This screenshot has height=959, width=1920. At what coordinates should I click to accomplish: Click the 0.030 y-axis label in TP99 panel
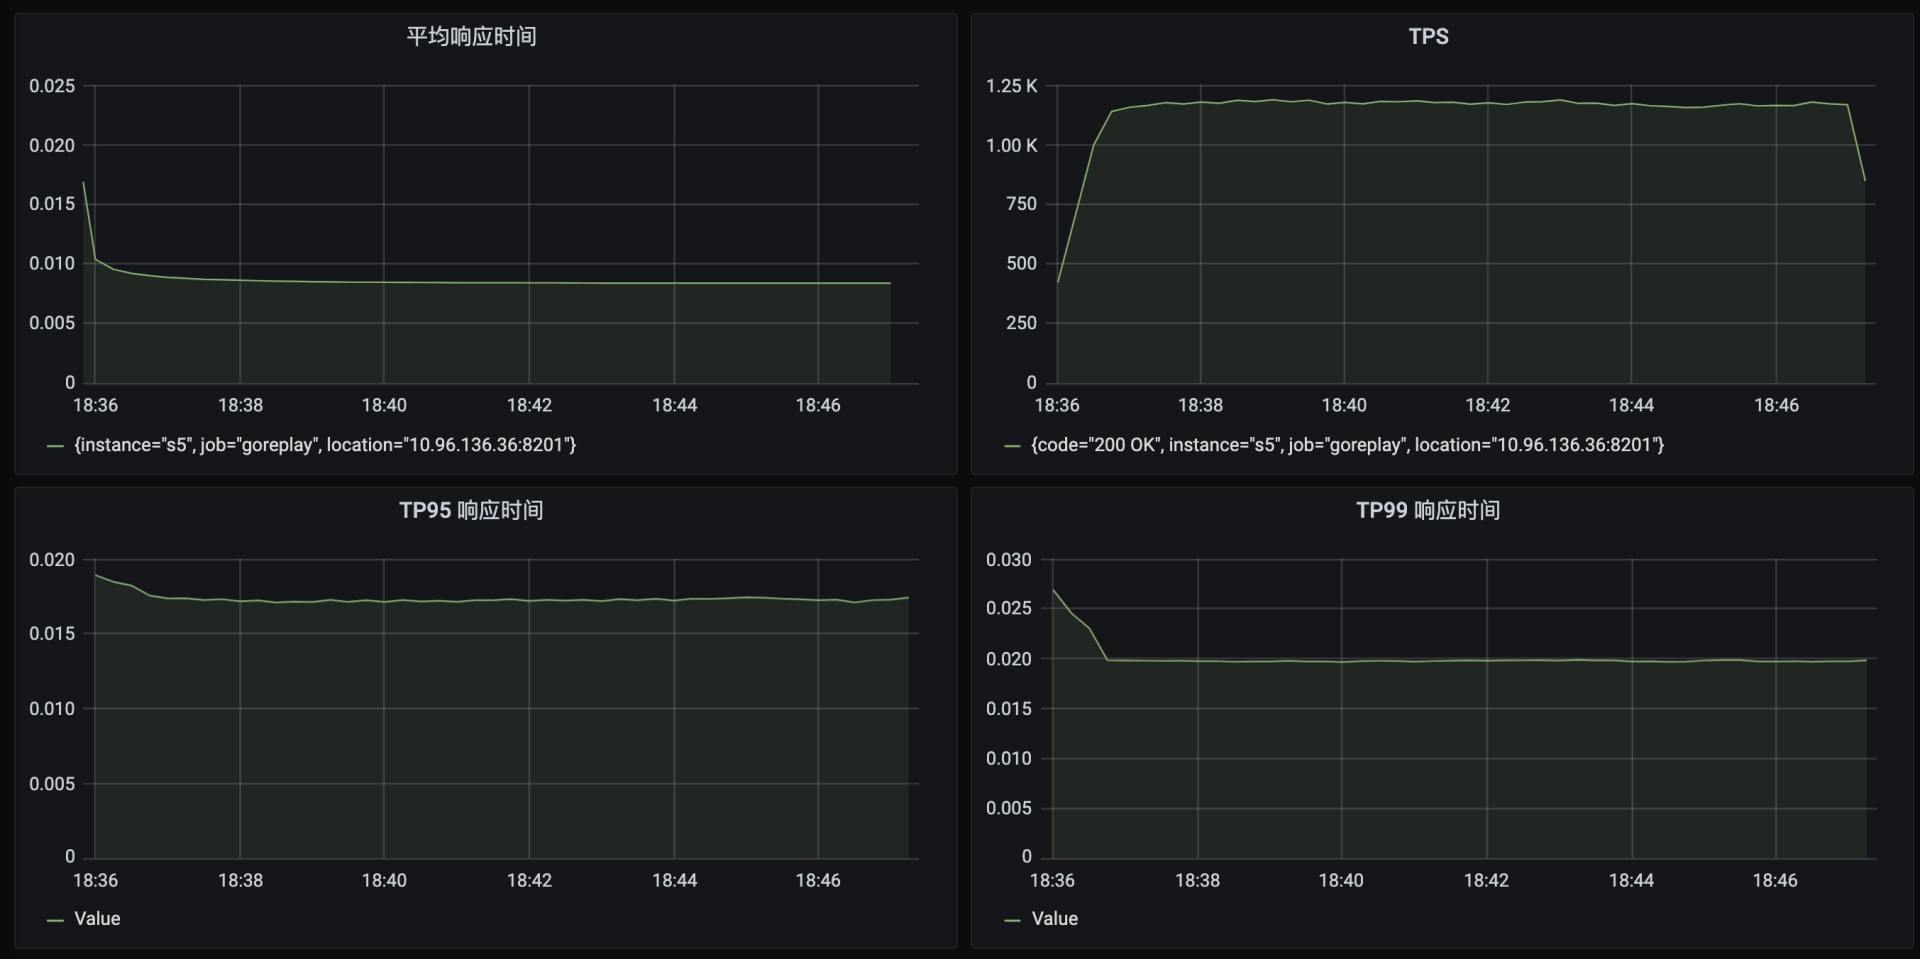(1009, 560)
